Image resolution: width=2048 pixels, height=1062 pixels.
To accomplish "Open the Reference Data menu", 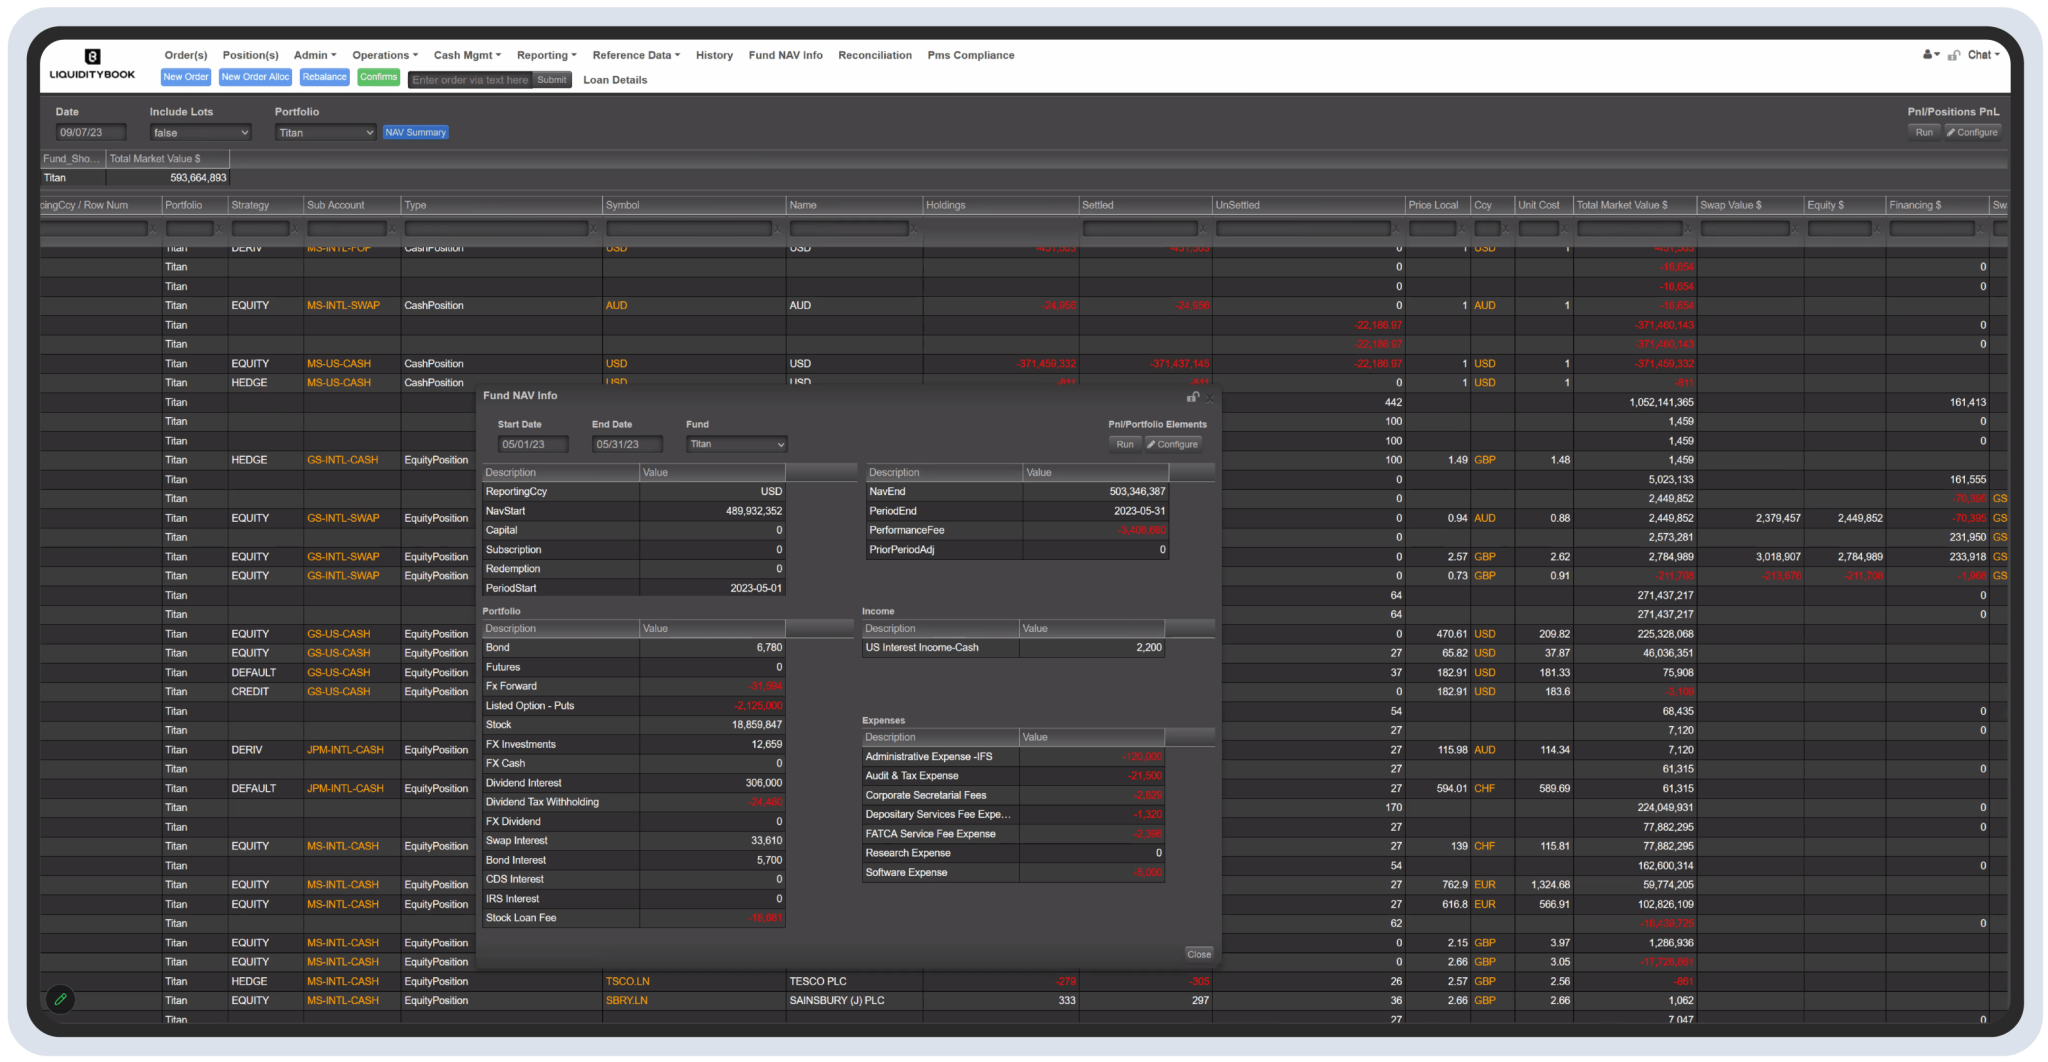I will [x=635, y=55].
